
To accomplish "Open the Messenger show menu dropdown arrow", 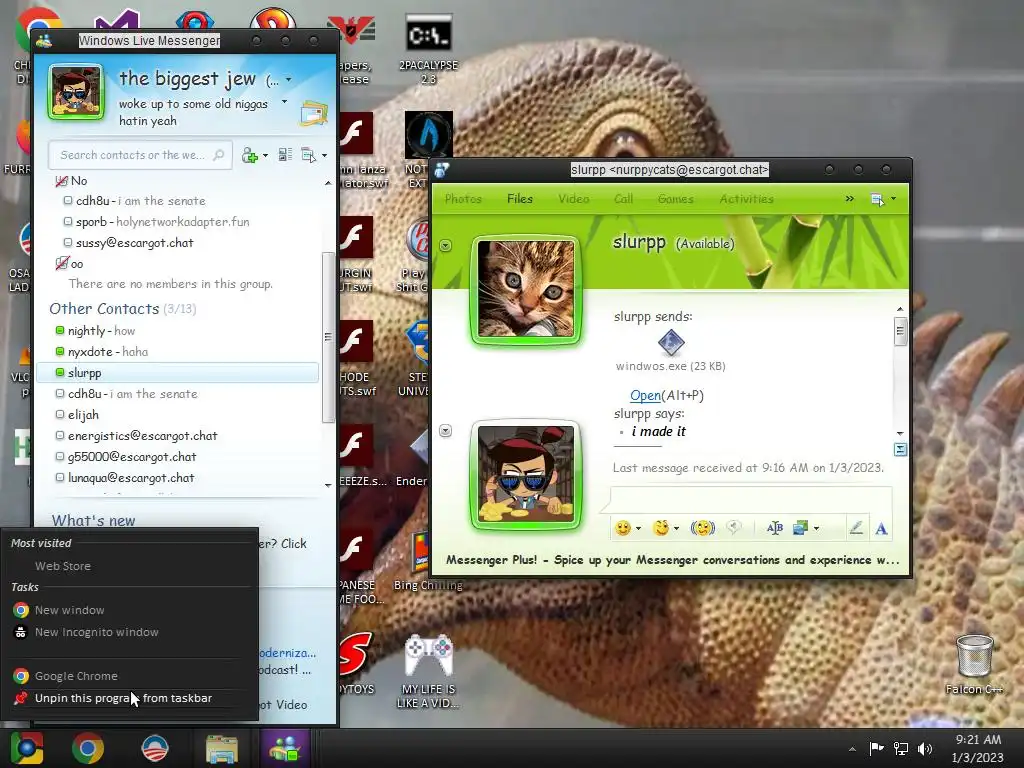I will tap(324, 155).
